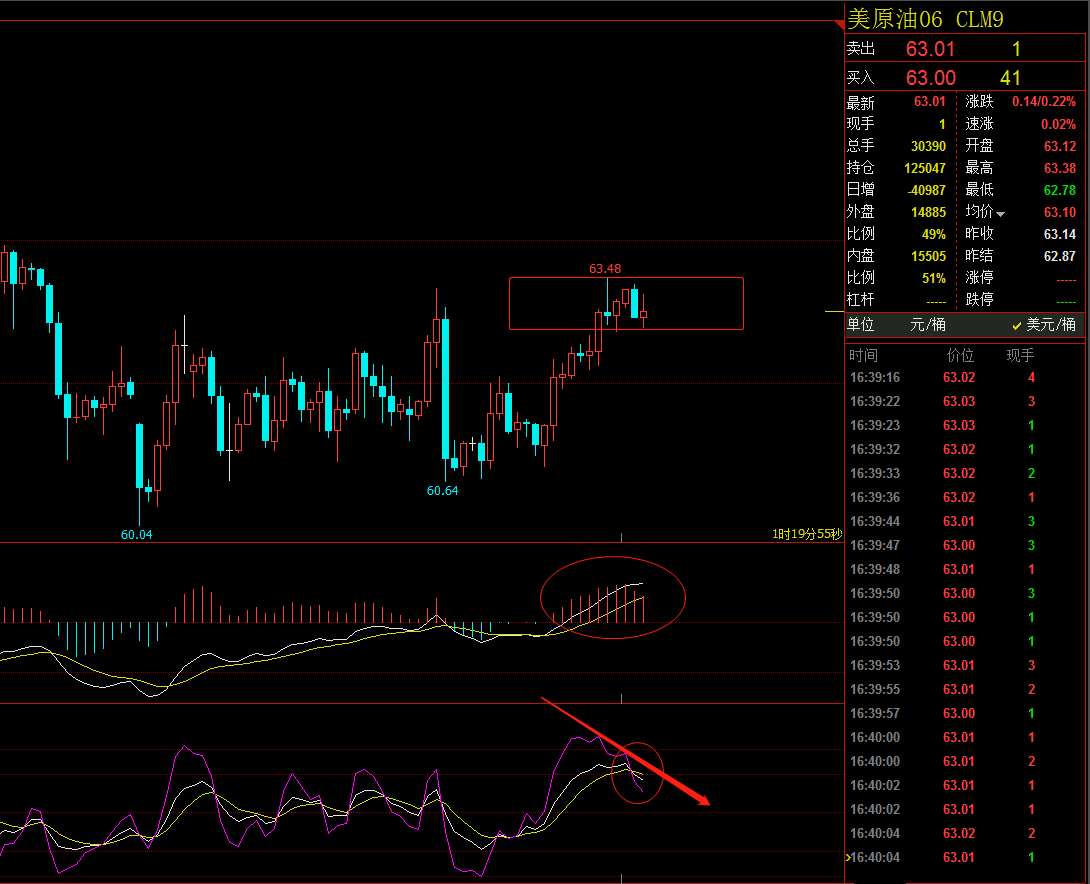
Task: Click the 现手 column header in tick list
Action: (1020, 356)
